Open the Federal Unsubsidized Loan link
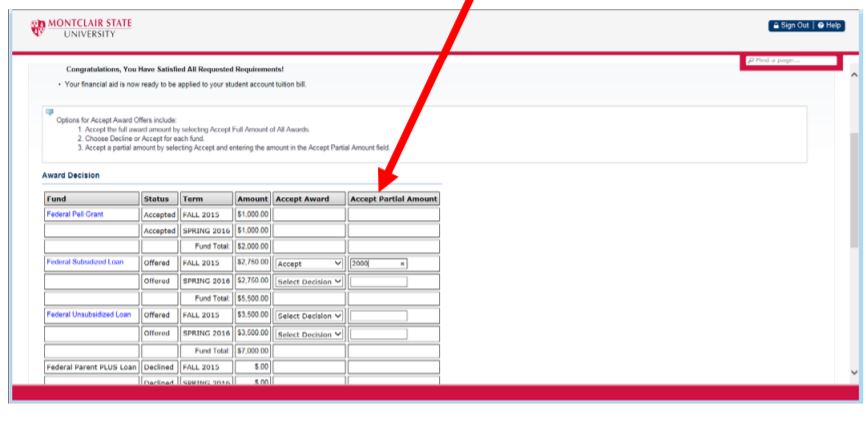 coord(88,314)
